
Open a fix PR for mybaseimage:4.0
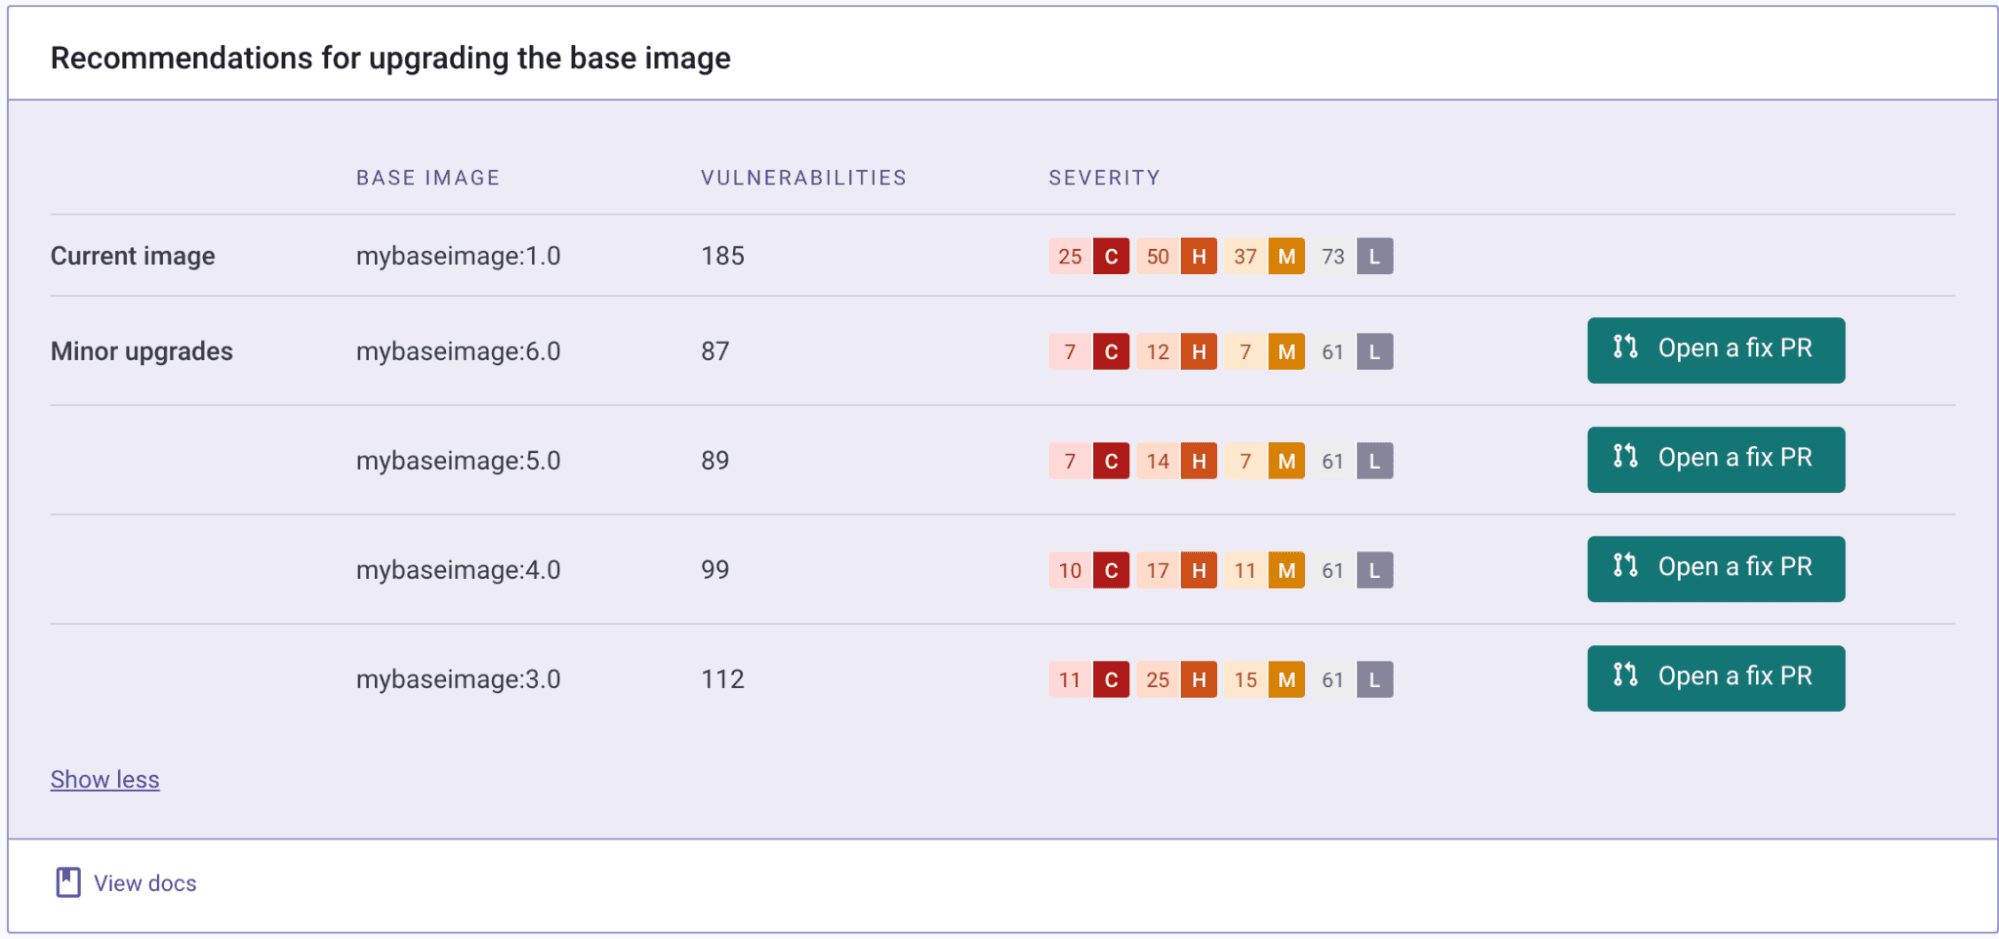(x=1716, y=569)
